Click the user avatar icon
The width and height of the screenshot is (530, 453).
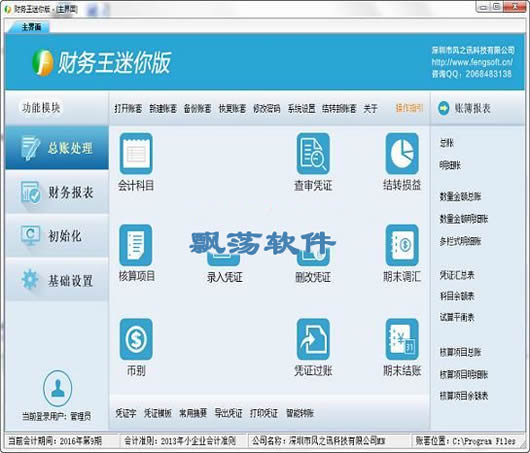pos(57,388)
